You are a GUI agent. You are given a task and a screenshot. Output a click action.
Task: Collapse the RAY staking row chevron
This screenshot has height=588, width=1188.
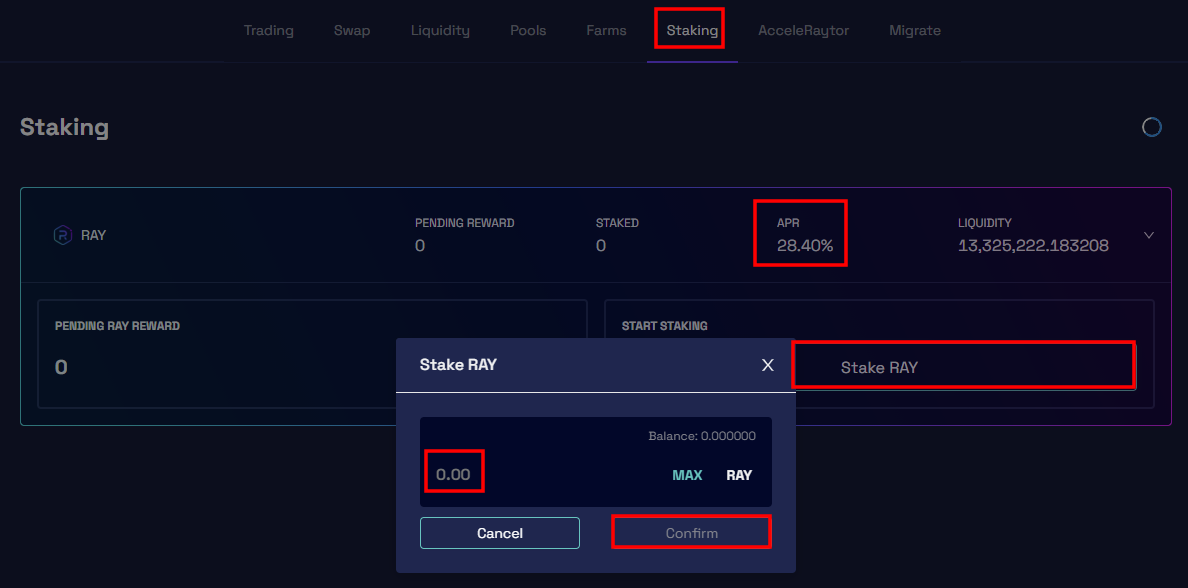[1149, 235]
